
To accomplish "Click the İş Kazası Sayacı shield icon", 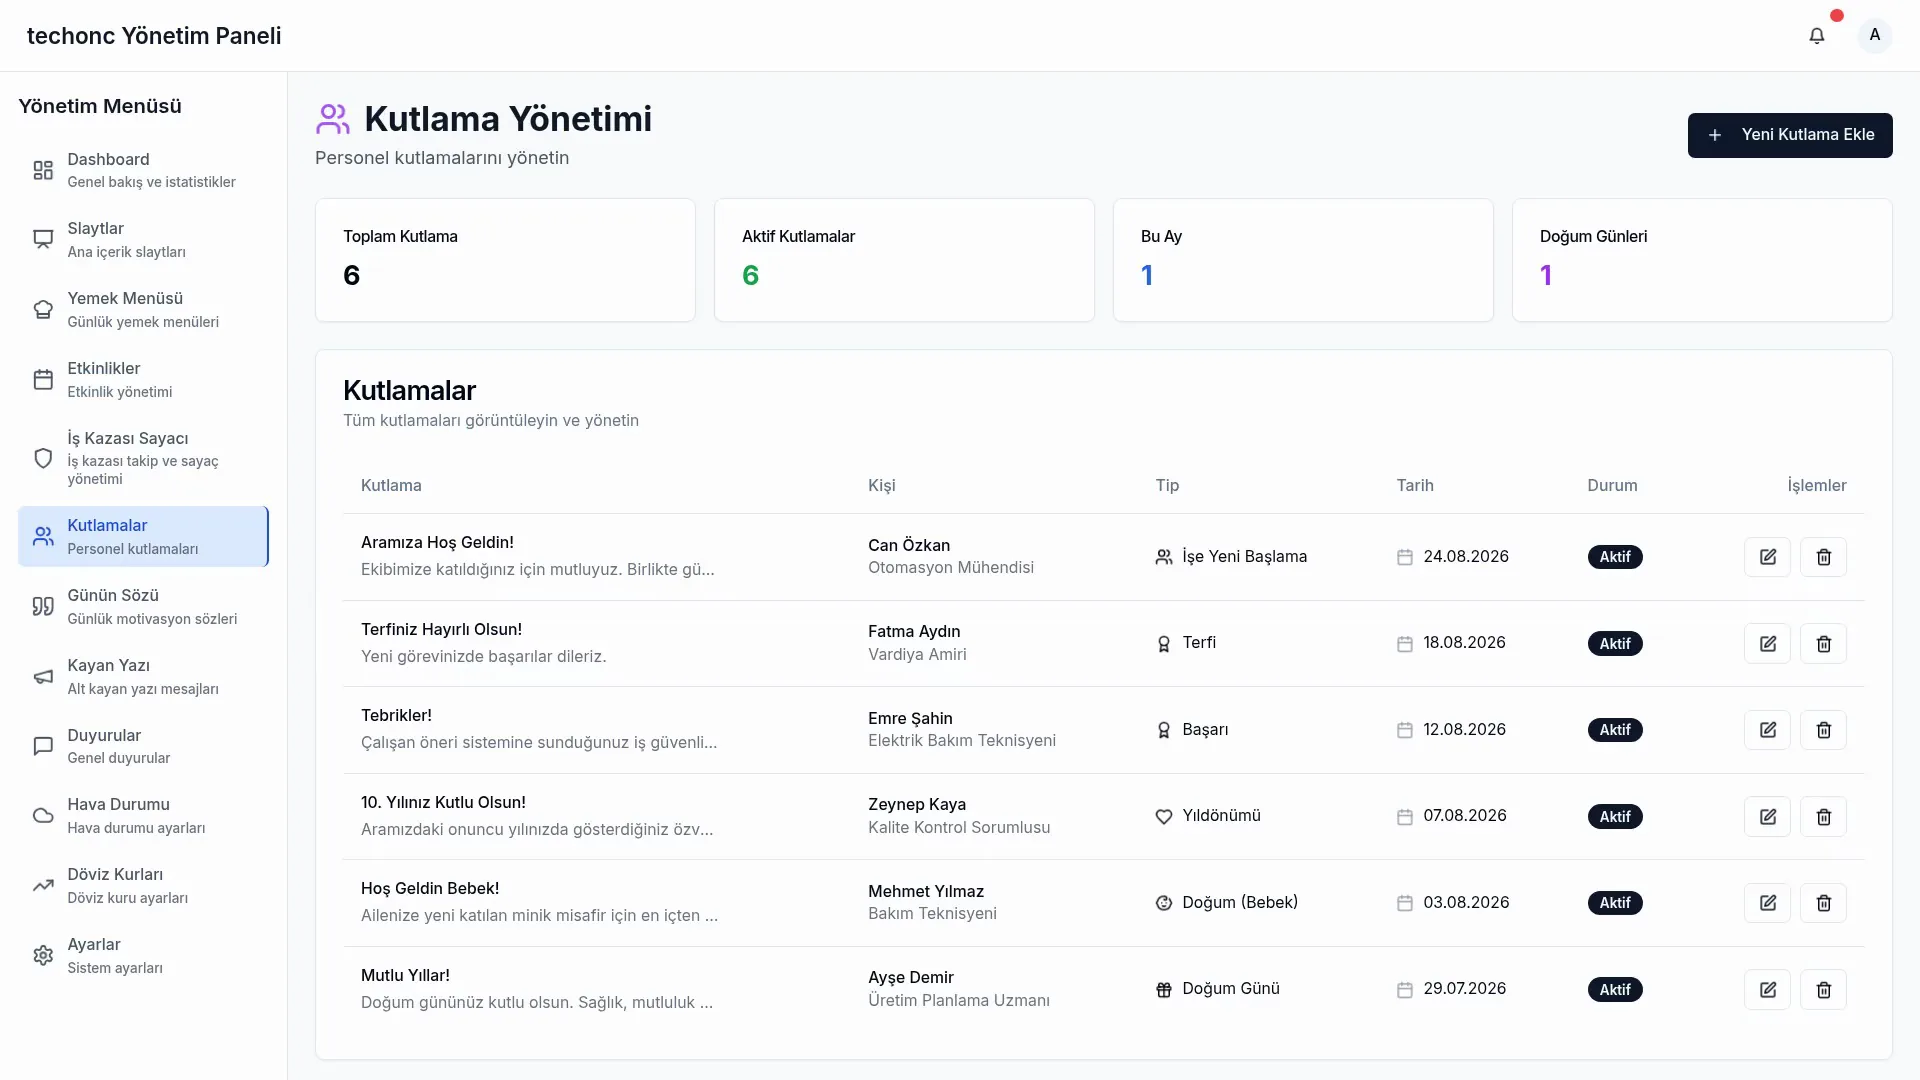I will tap(43, 458).
